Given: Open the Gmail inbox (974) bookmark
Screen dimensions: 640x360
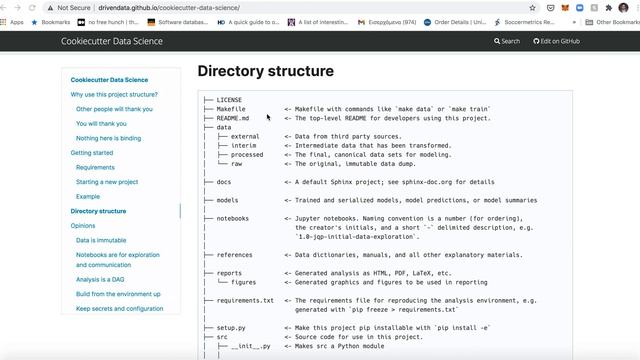Looking at the screenshot, I should (387, 22).
